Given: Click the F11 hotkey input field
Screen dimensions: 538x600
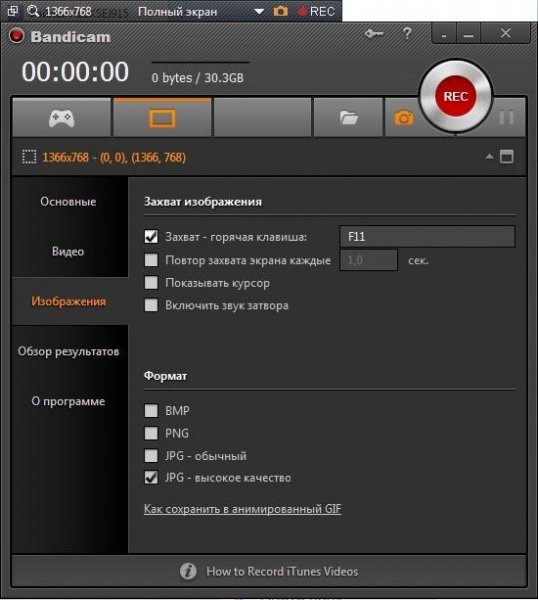Looking at the screenshot, I should (427, 236).
